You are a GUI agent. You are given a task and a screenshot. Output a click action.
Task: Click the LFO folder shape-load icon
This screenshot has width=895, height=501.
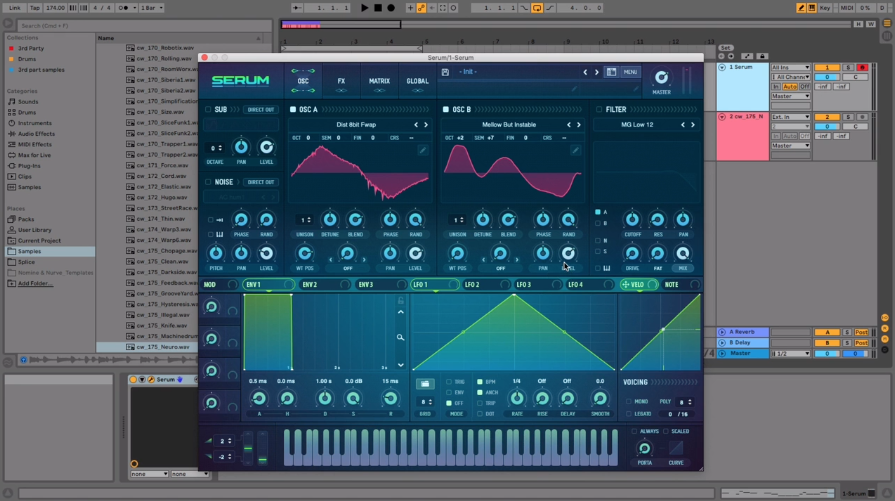click(424, 384)
